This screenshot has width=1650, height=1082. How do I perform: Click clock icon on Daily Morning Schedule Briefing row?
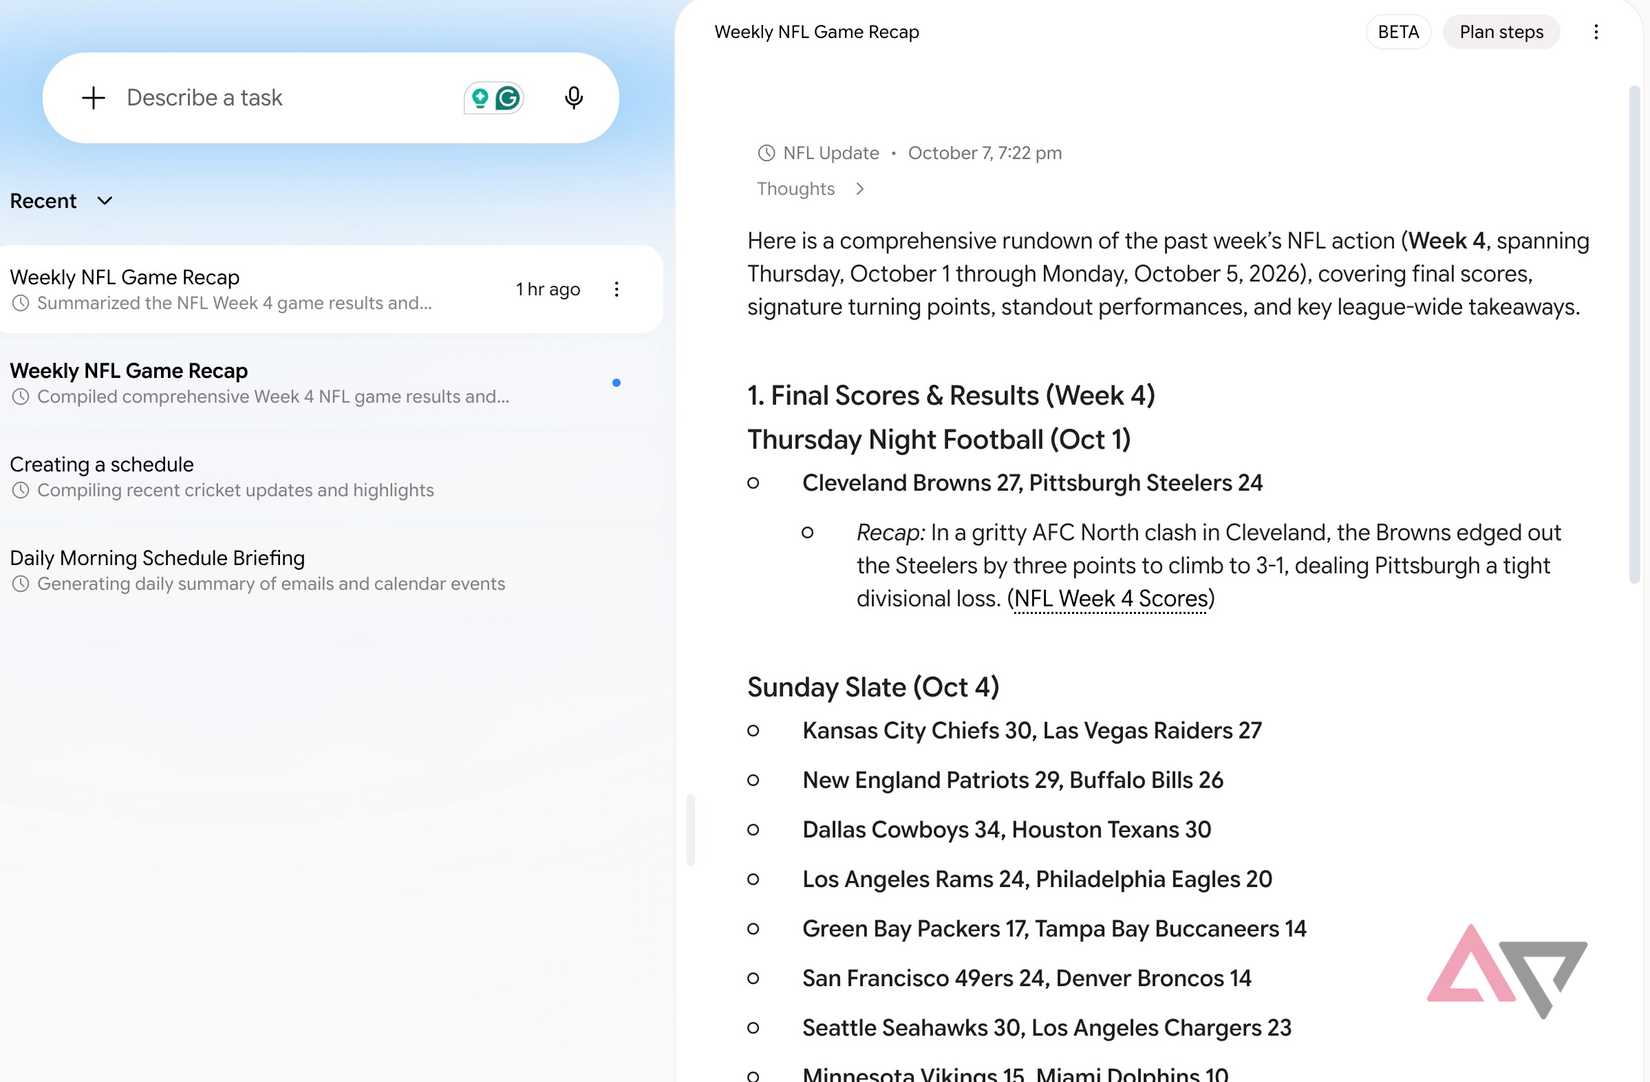pos(20,584)
